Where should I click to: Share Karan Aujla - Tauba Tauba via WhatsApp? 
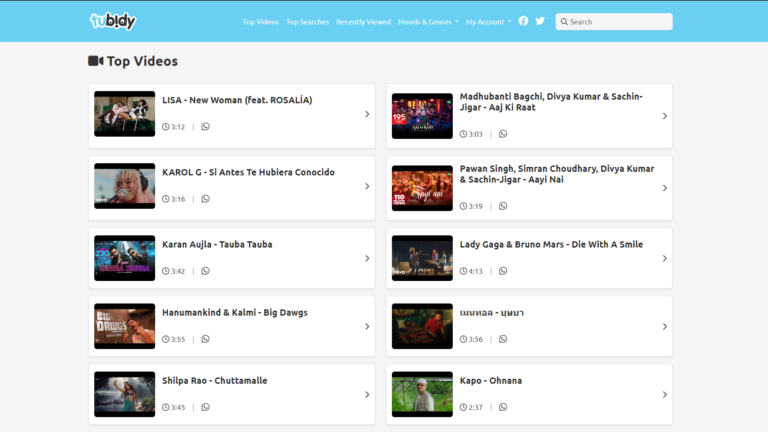pyautogui.click(x=205, y=271)
